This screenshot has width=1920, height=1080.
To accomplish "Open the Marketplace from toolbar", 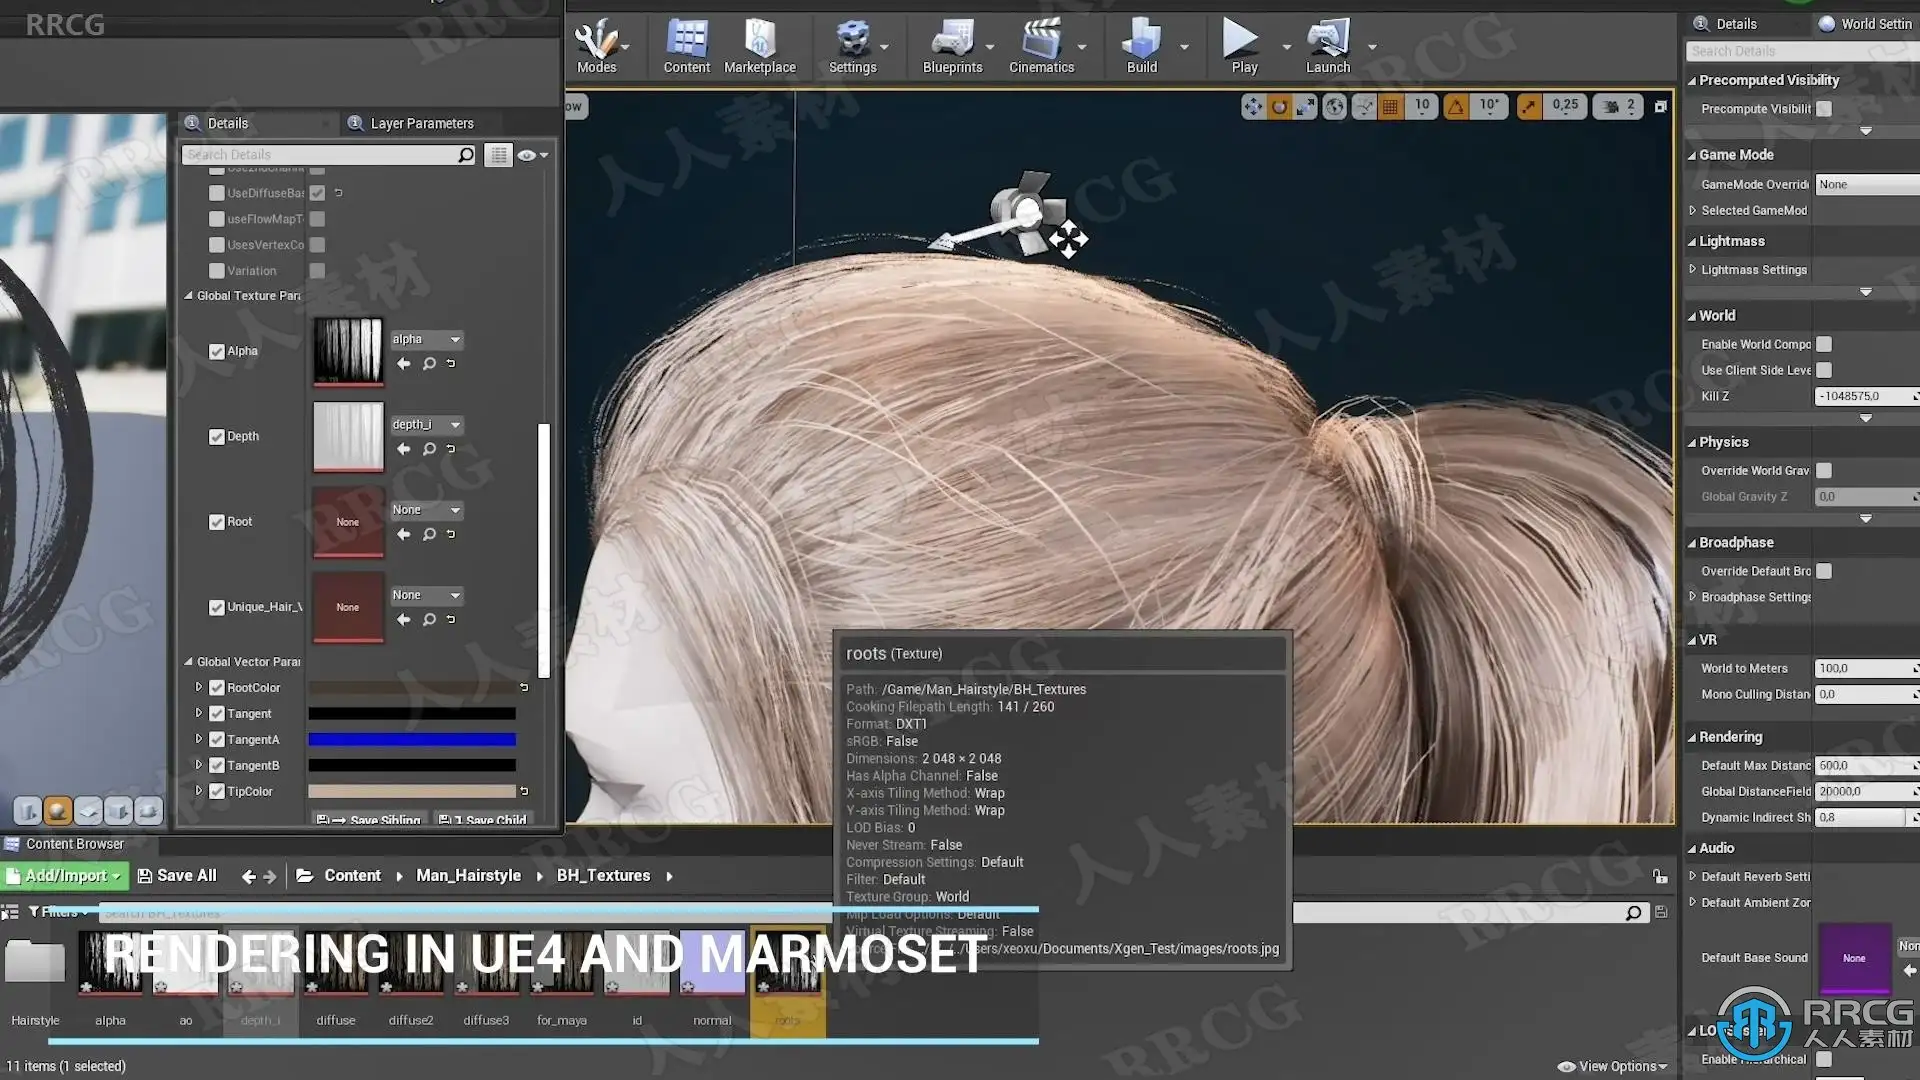I will click(x=759, y=45).
